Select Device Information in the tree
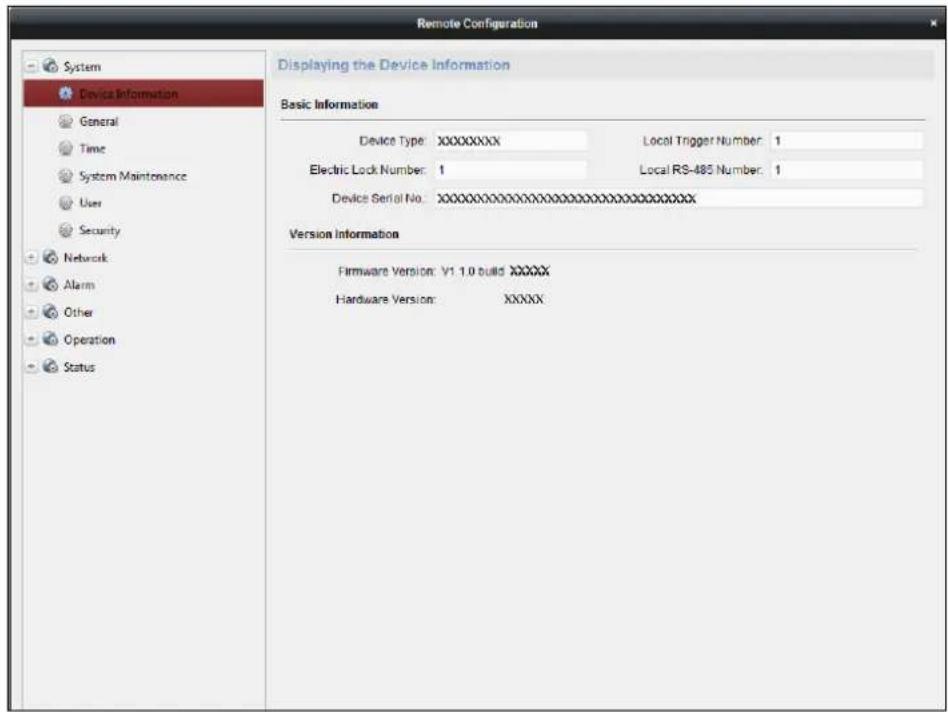This screenshot has width=948, height=712. pos(143,94)
